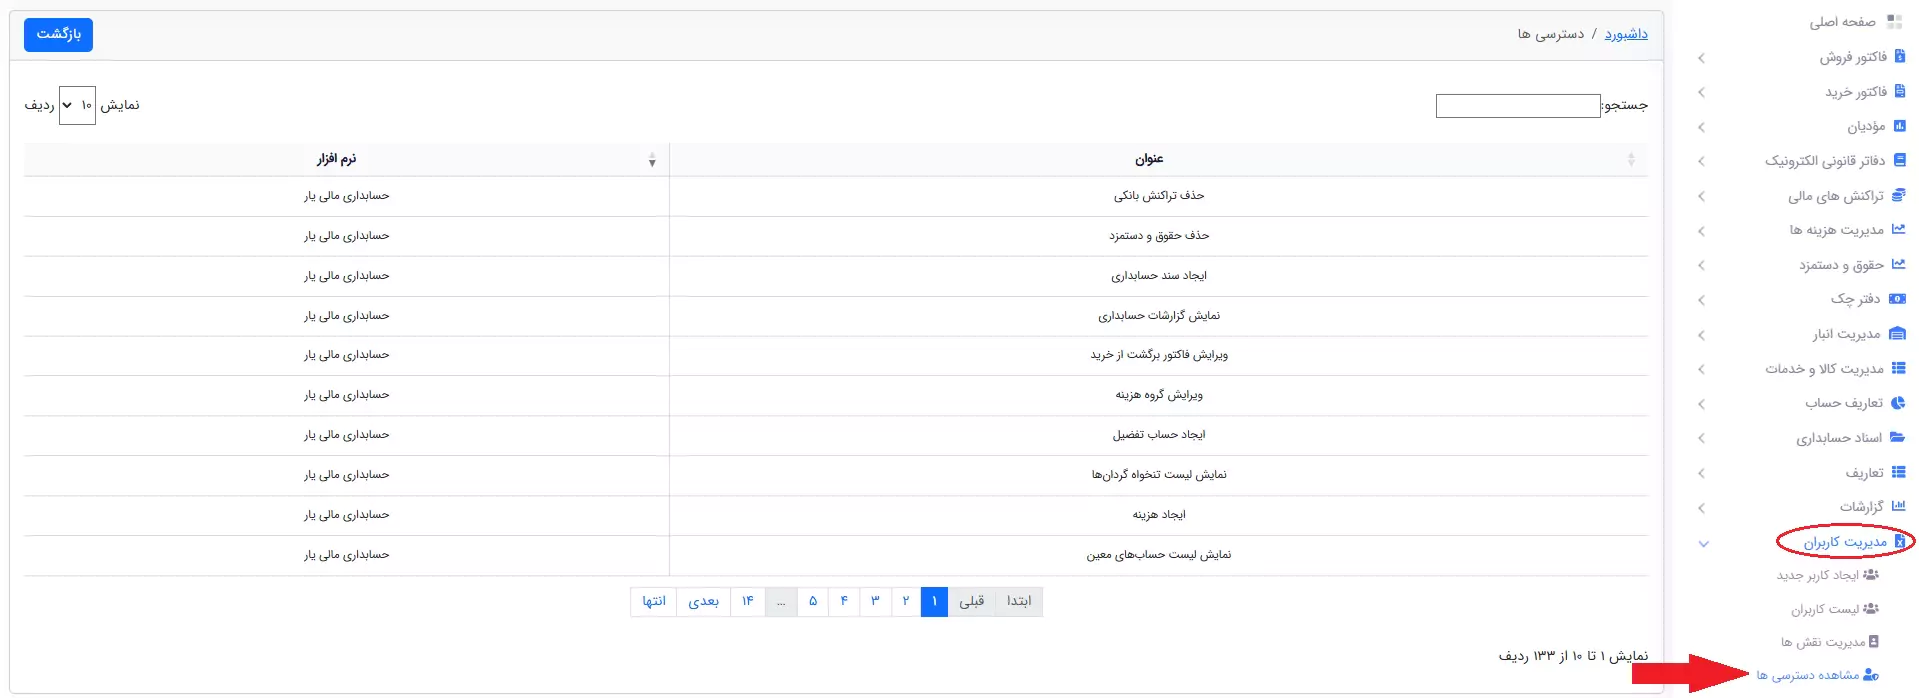Expand the فاکتور خرید menu chevron

1702,92
